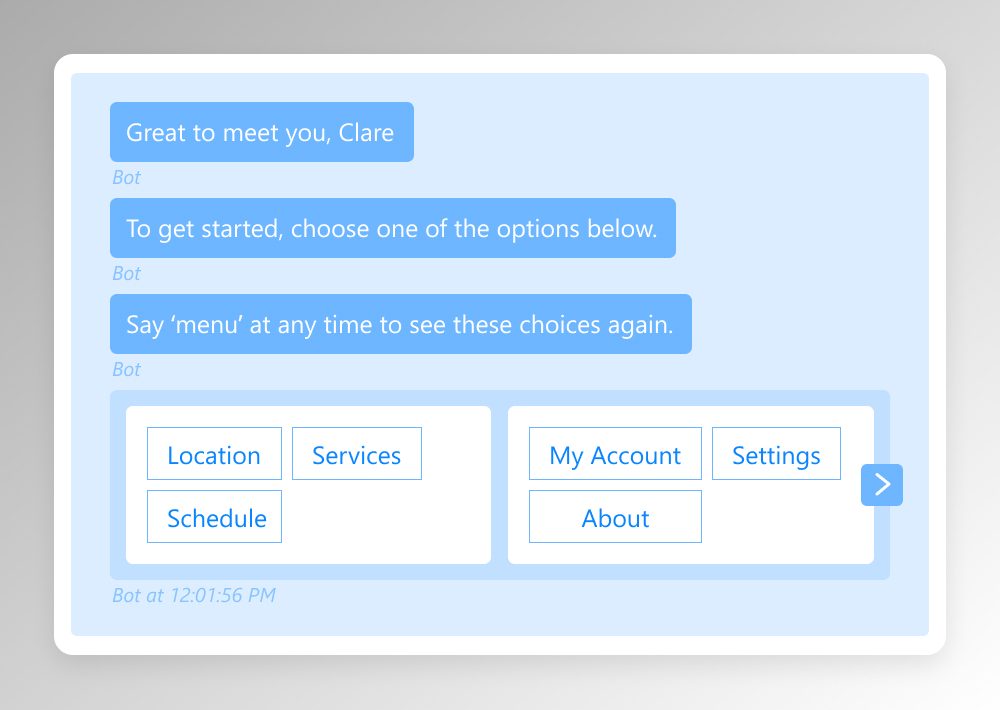The image size is (1000, 710).
Task: Click the next arrow chevron on the carousel
Action: click(x=882, y=485)
